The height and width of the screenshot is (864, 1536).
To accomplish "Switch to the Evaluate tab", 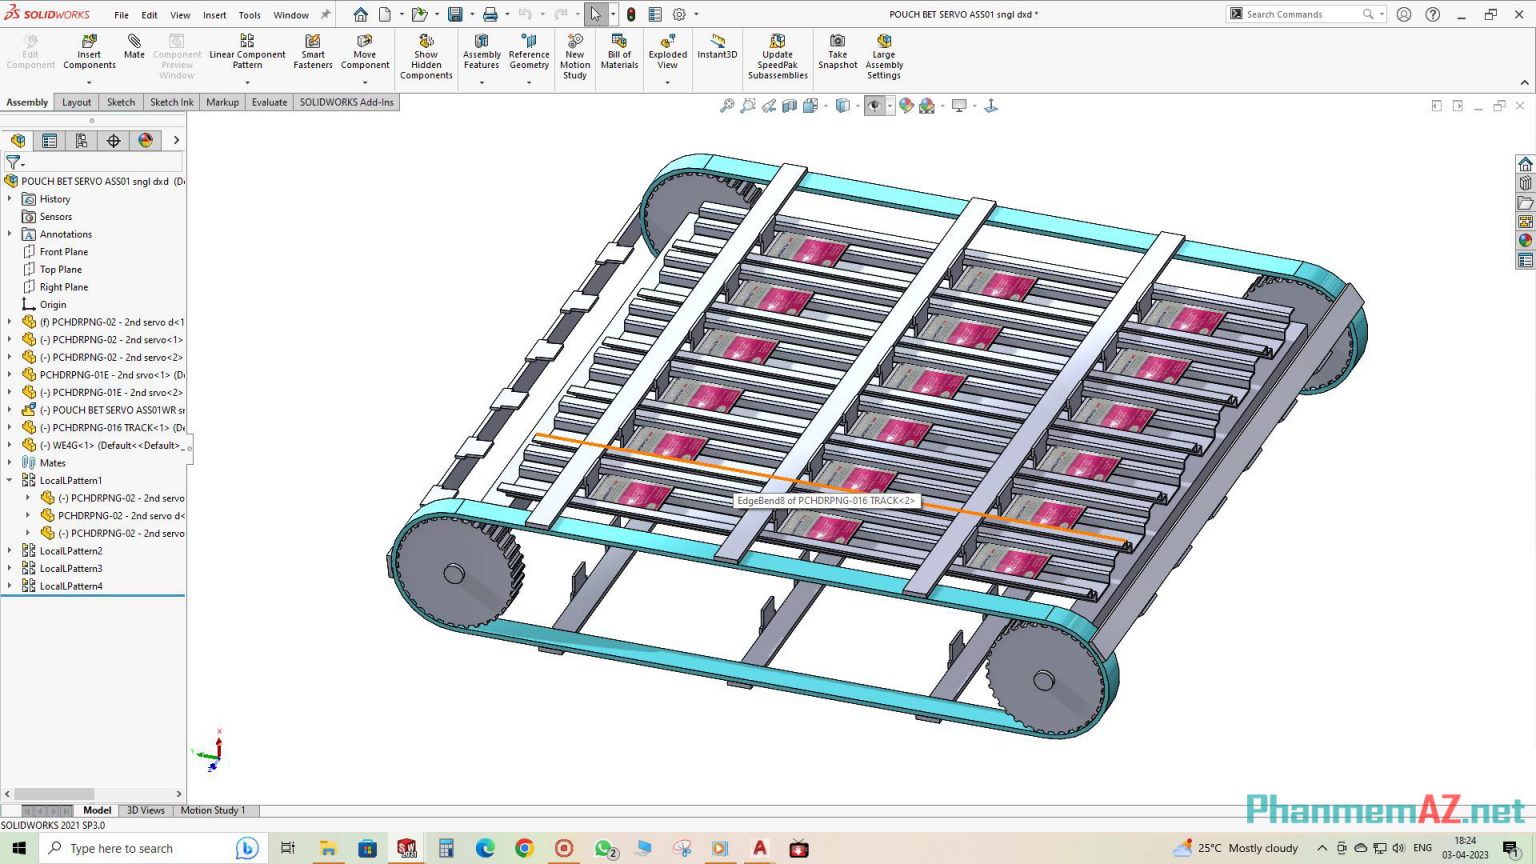I will coord(269,102).
